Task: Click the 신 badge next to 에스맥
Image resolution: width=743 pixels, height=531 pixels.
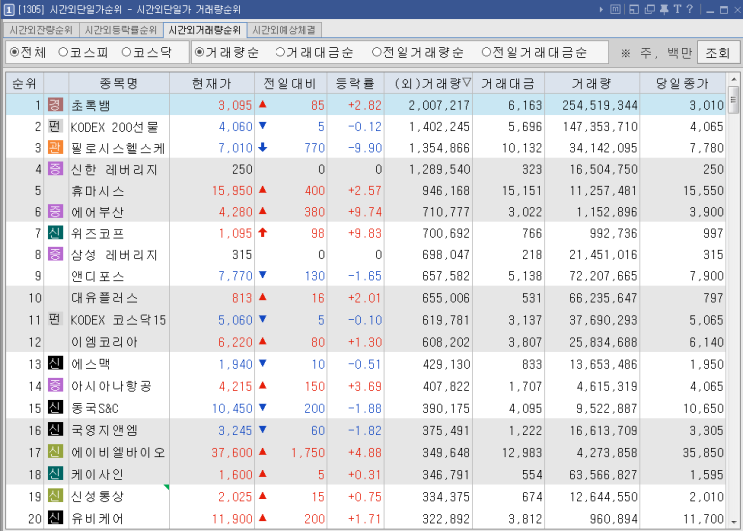Action: point(55,363)
